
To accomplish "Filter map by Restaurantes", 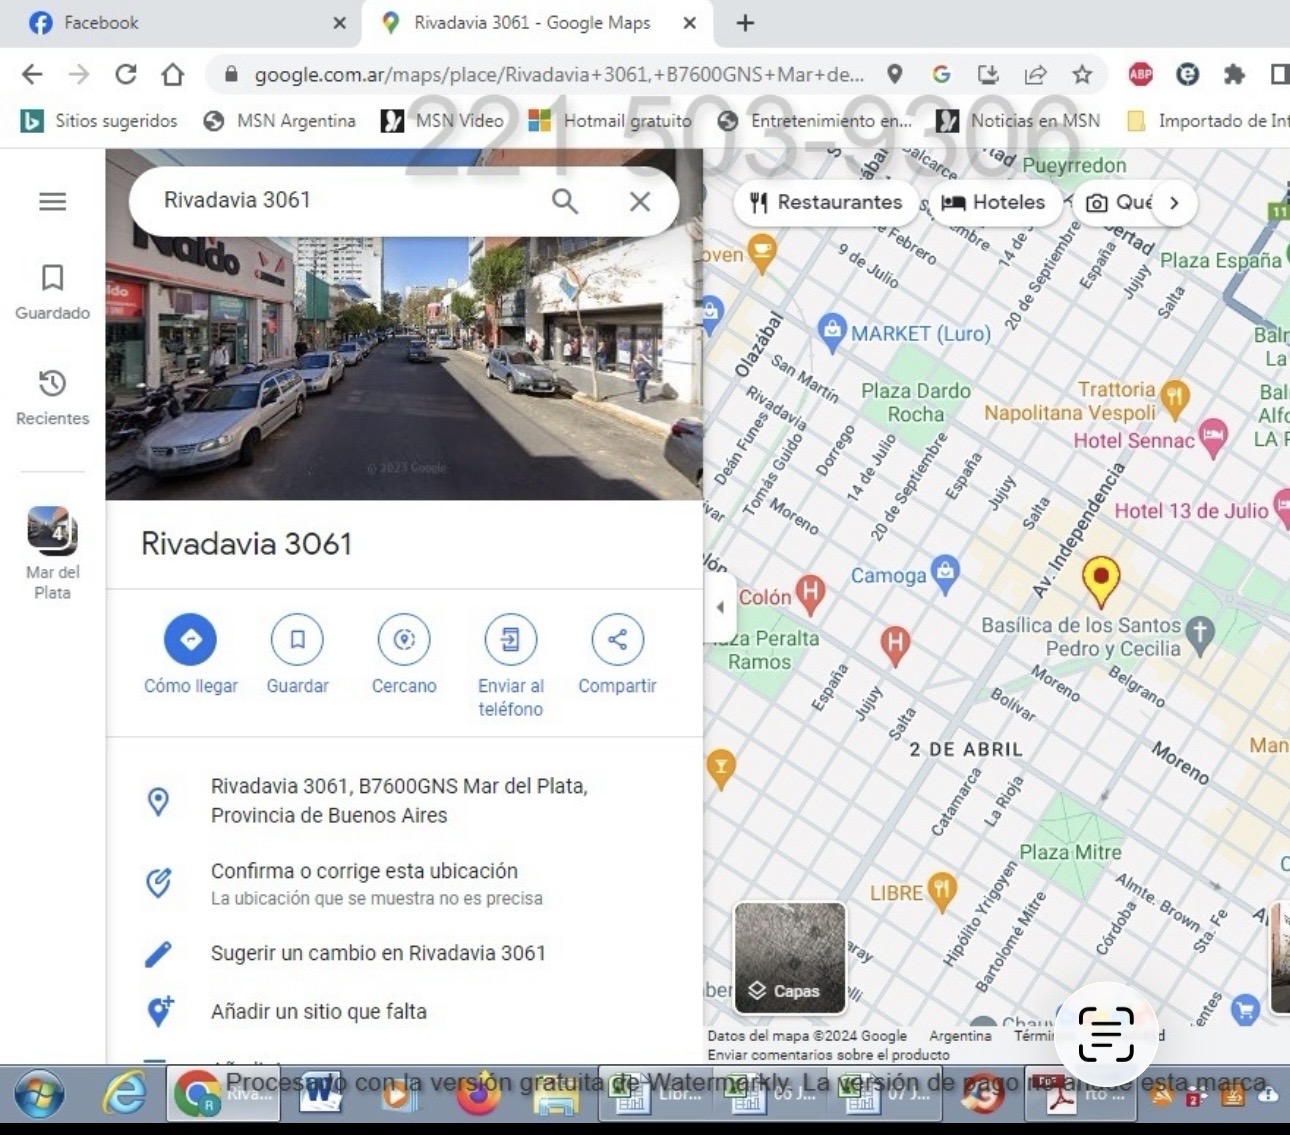I will [x=826, y=202].
